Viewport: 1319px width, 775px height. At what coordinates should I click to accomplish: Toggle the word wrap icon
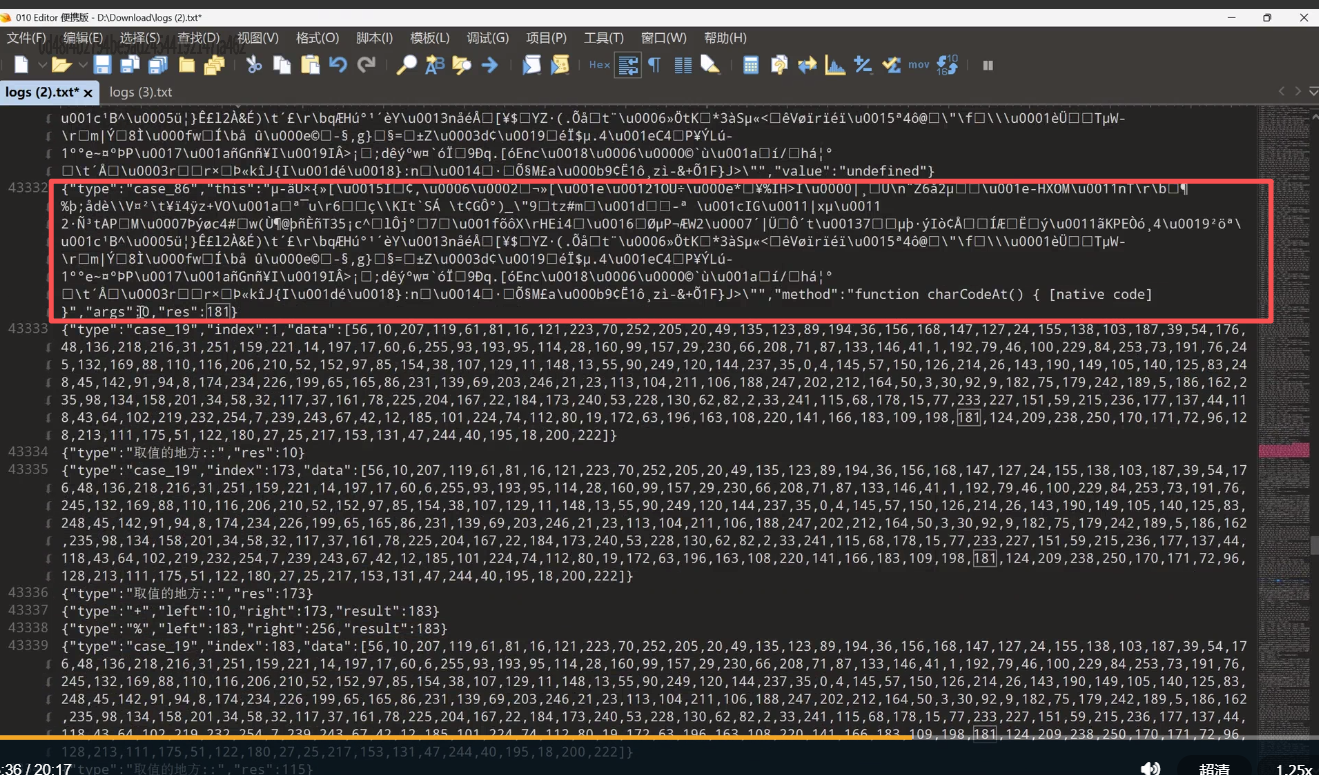tap(628, 65)
